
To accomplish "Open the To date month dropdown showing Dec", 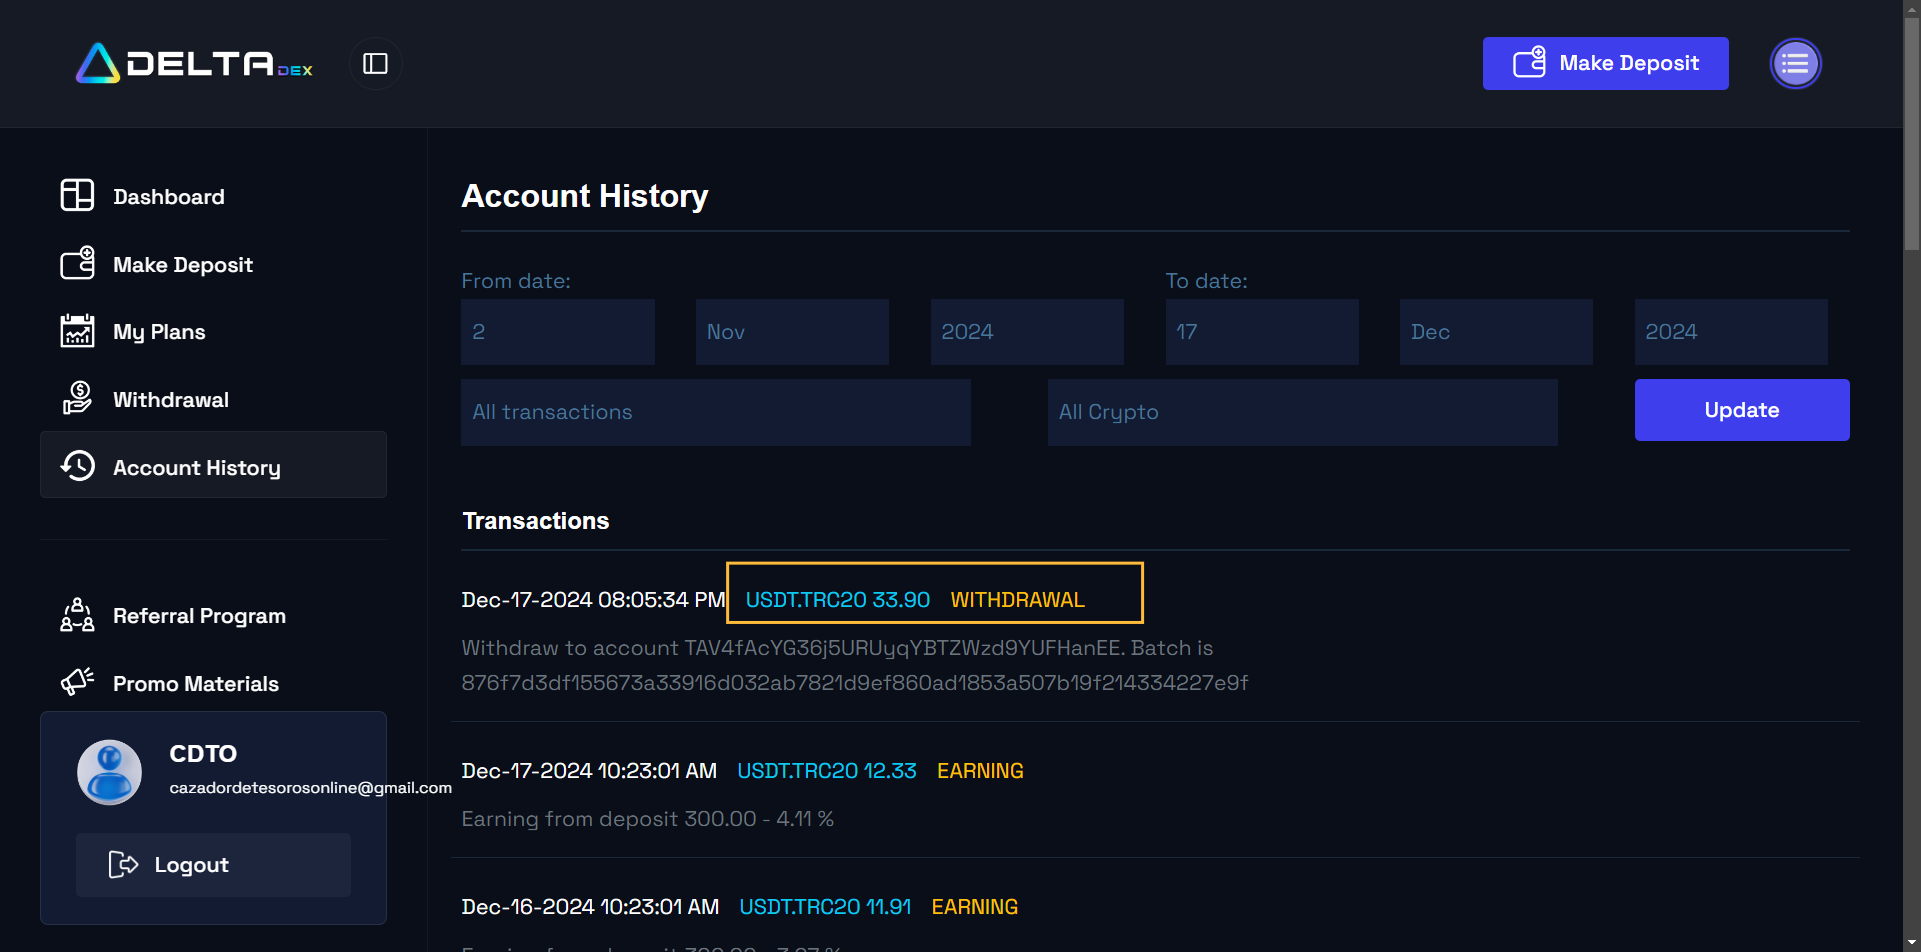I will click(1495, 332).
